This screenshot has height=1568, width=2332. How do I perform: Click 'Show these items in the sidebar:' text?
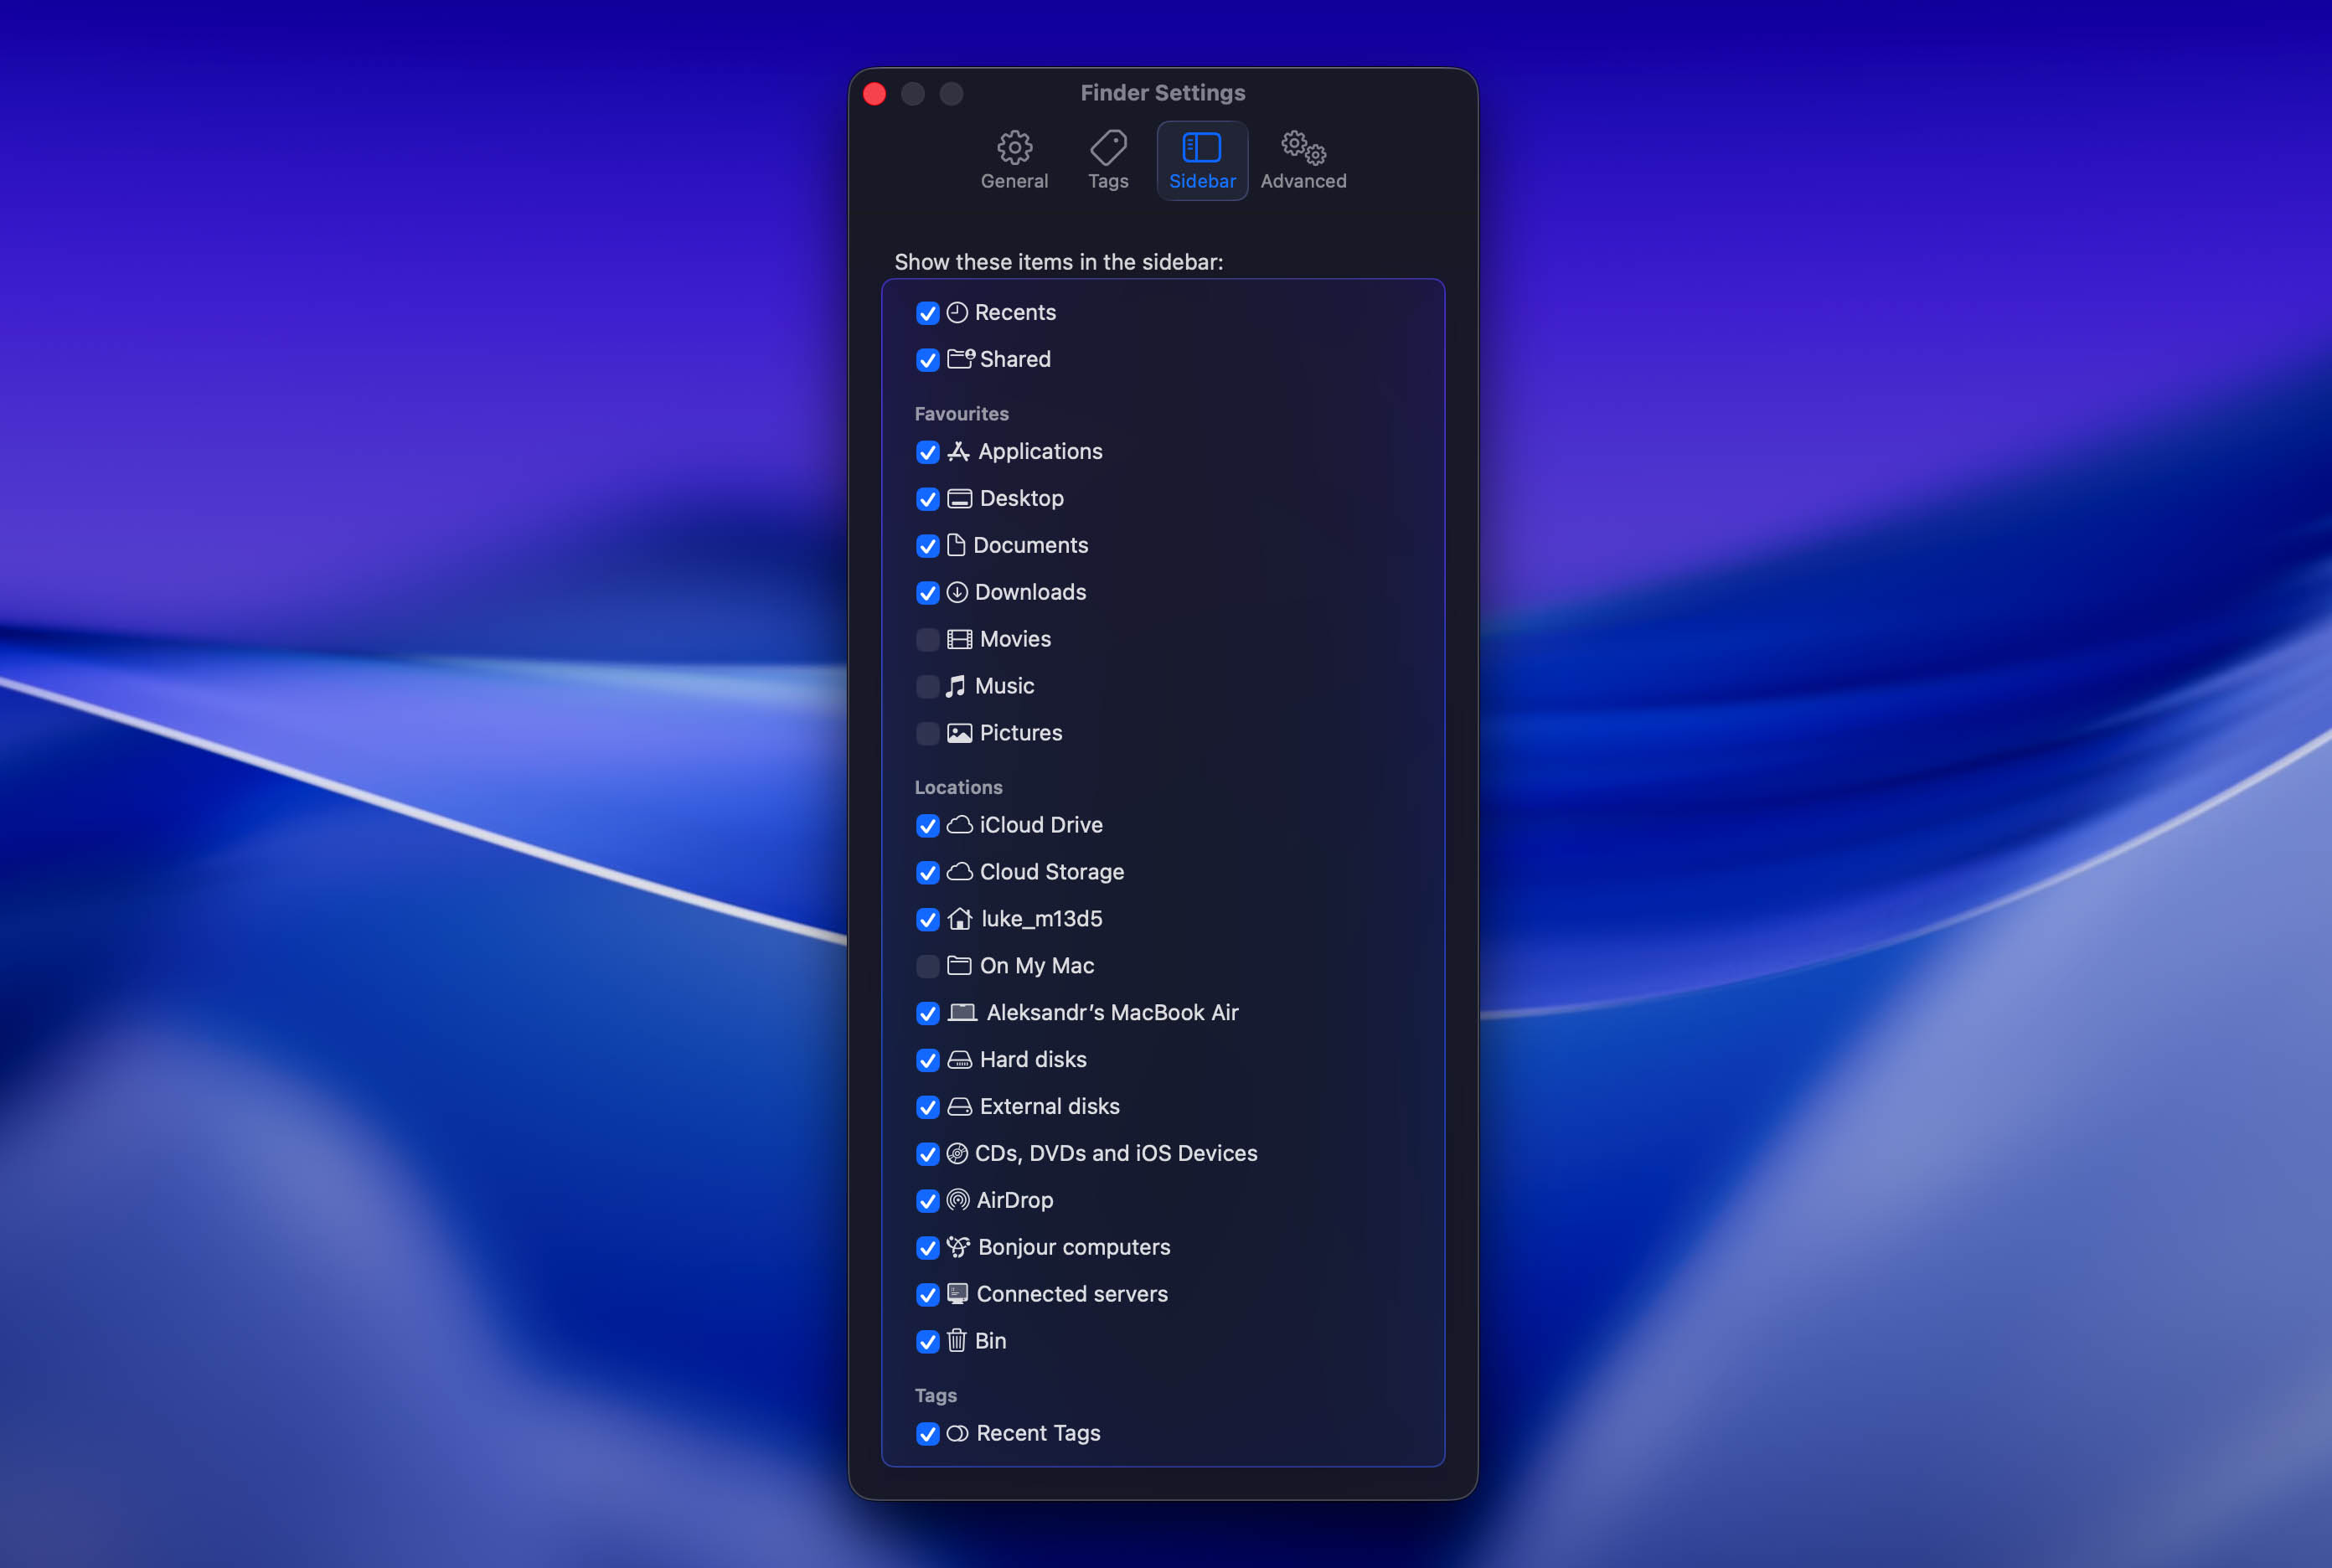[x=1058, y=262]
